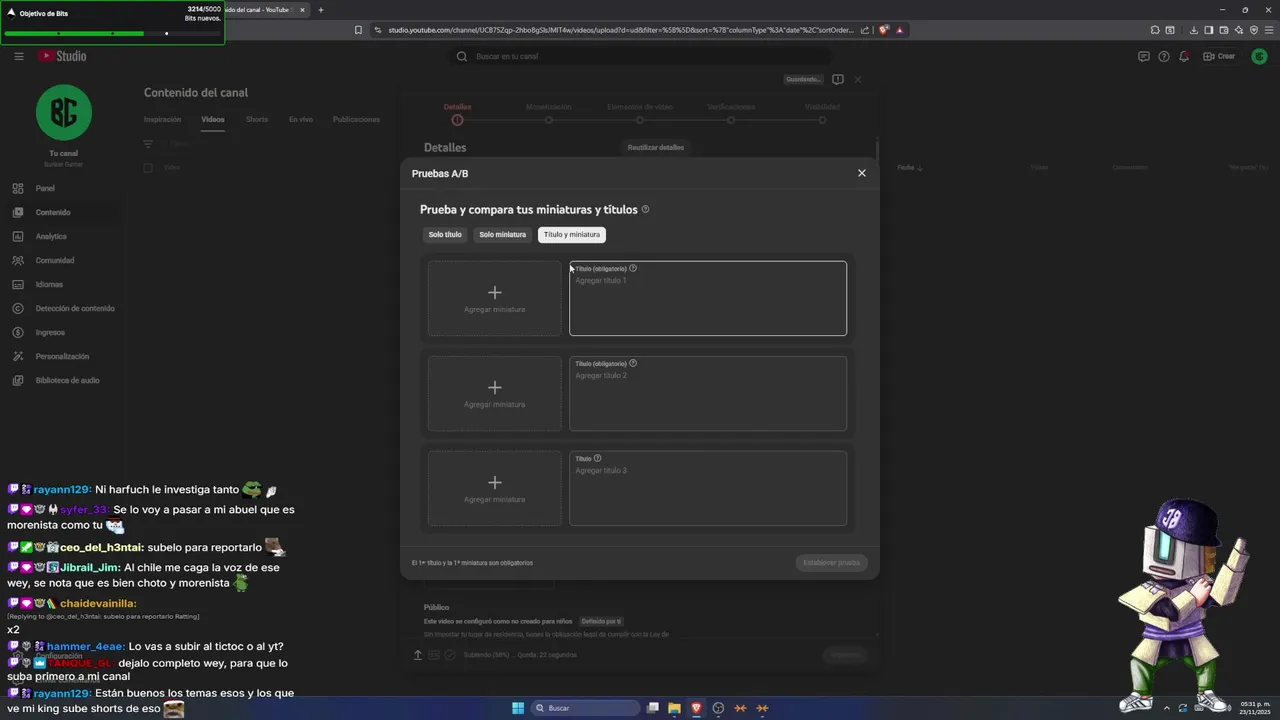This screenshot has width=1280, height=720.
Task: Focus the Agregar título 1 field
Action: click(x=708, y=298)
